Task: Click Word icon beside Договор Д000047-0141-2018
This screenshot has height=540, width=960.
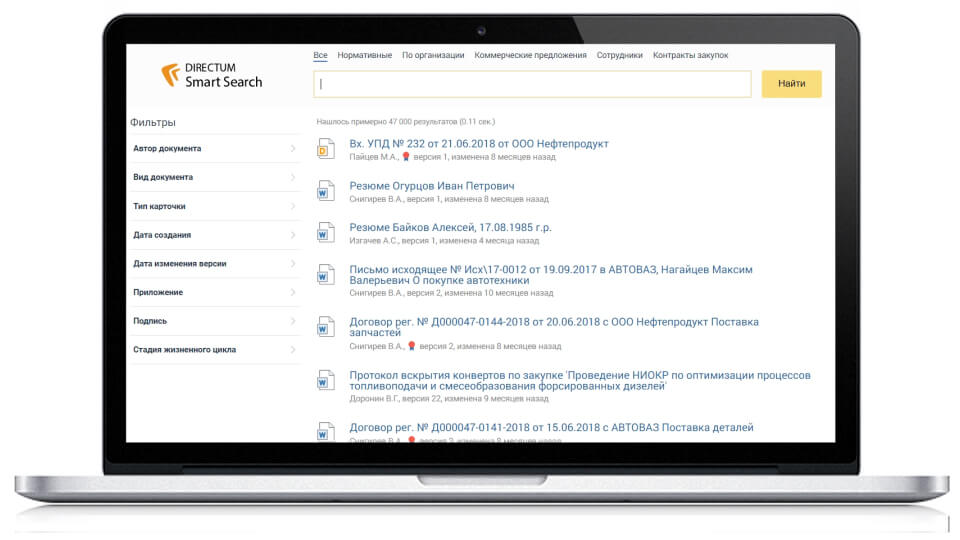Action: click(325, 432)
